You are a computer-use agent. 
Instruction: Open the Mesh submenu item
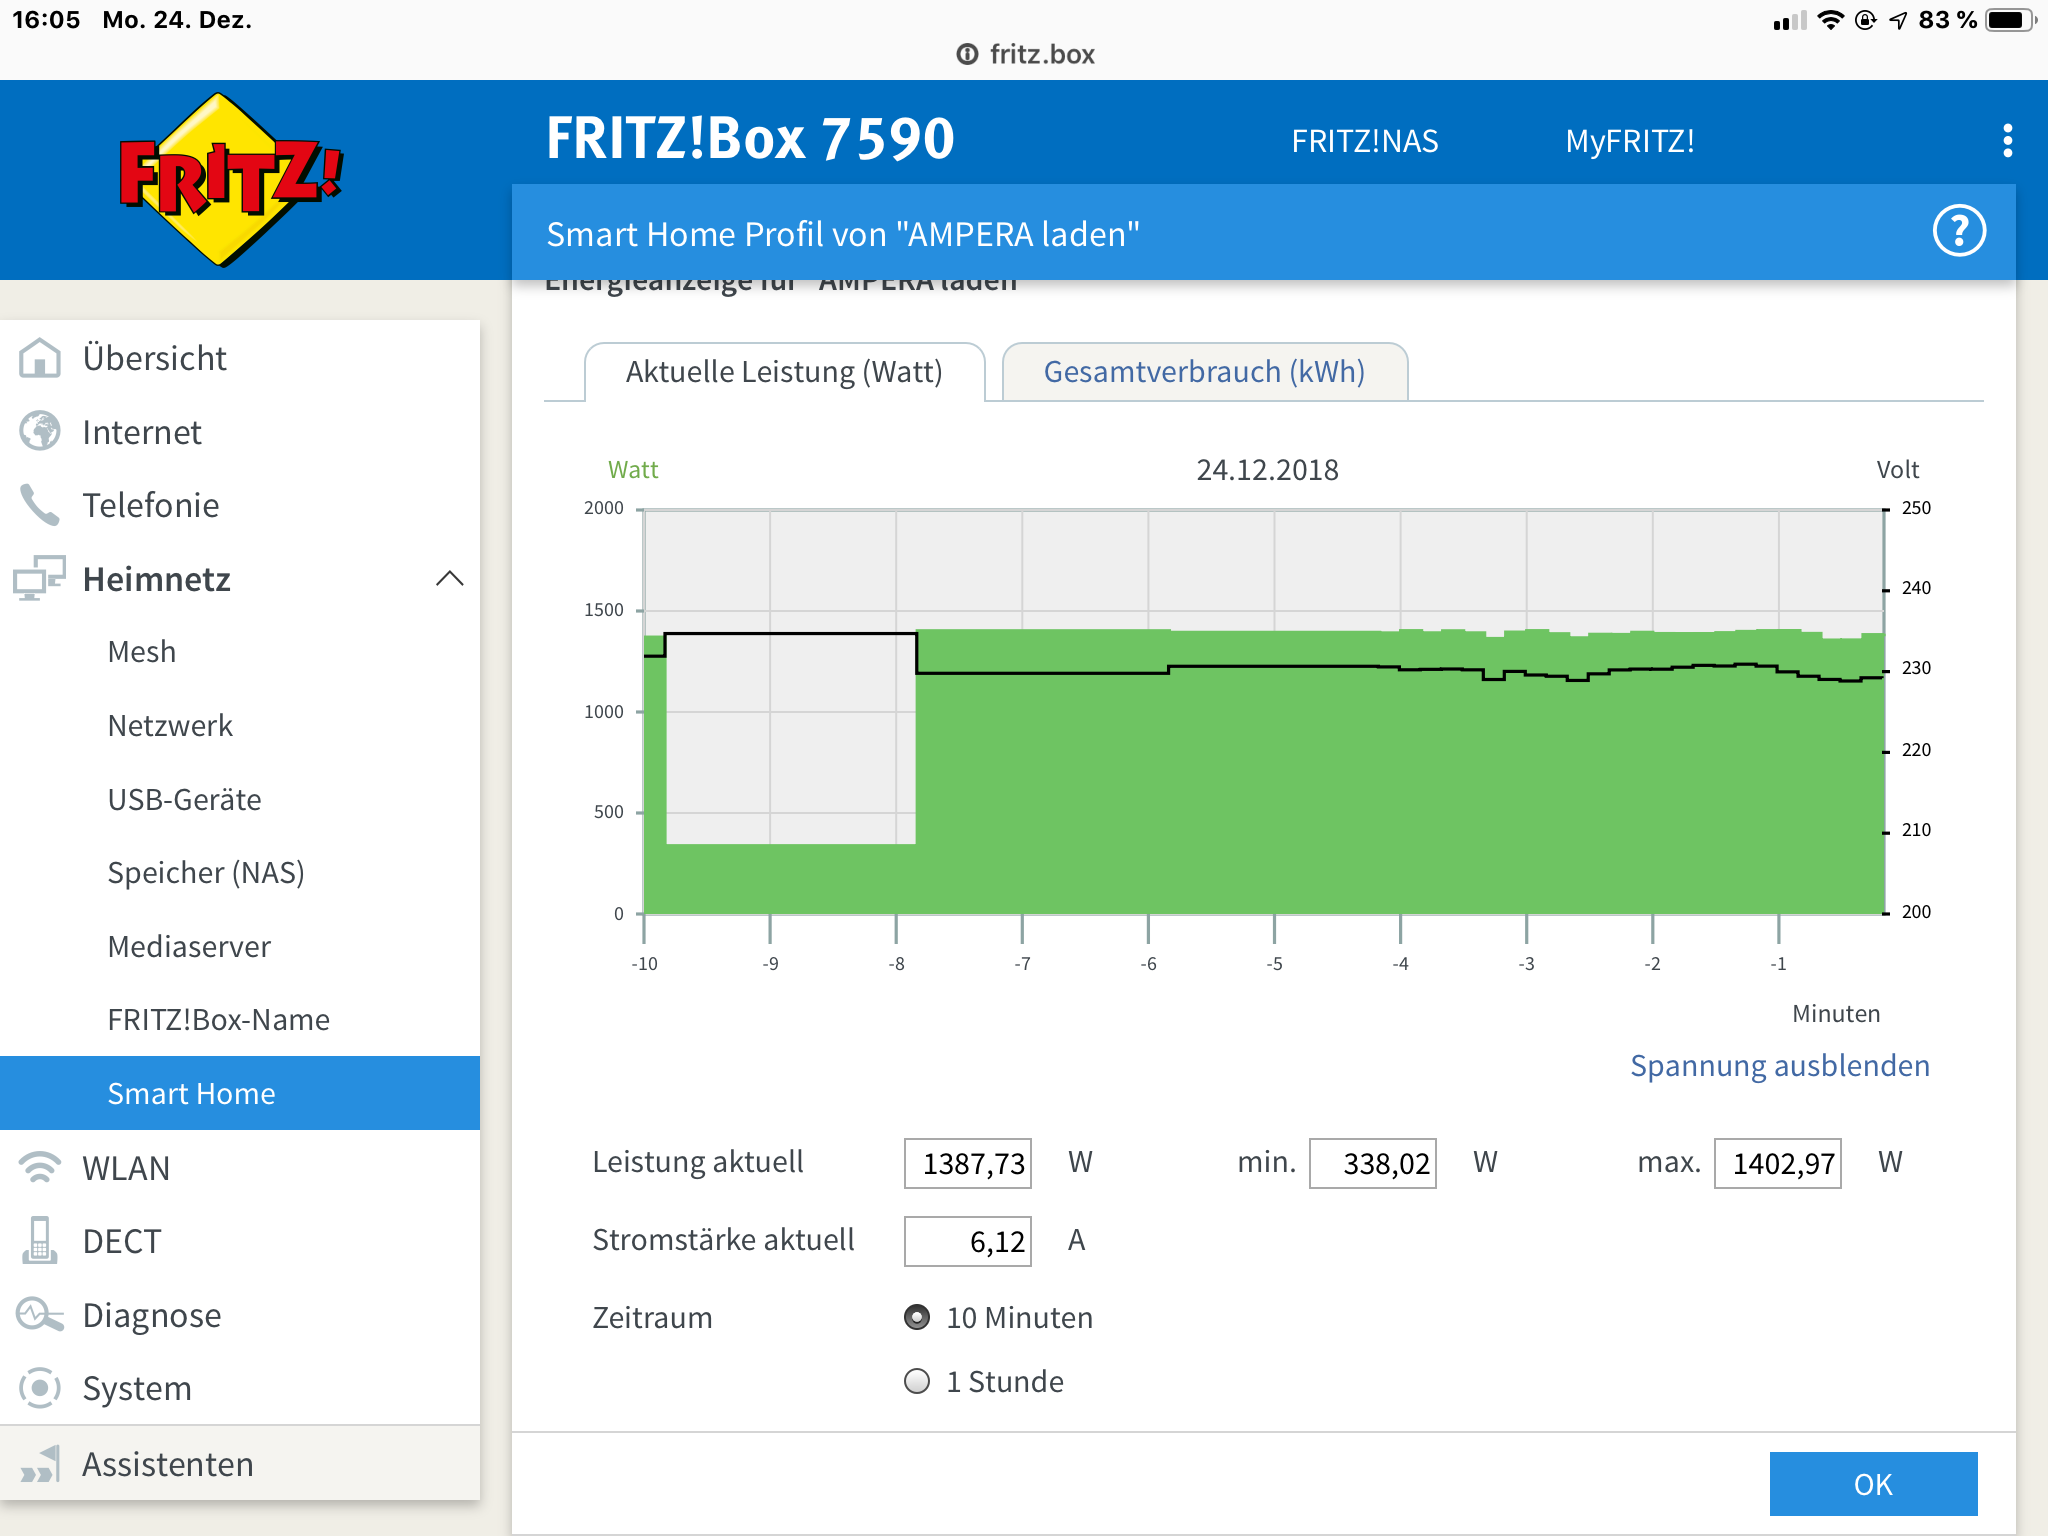point(142,652)
